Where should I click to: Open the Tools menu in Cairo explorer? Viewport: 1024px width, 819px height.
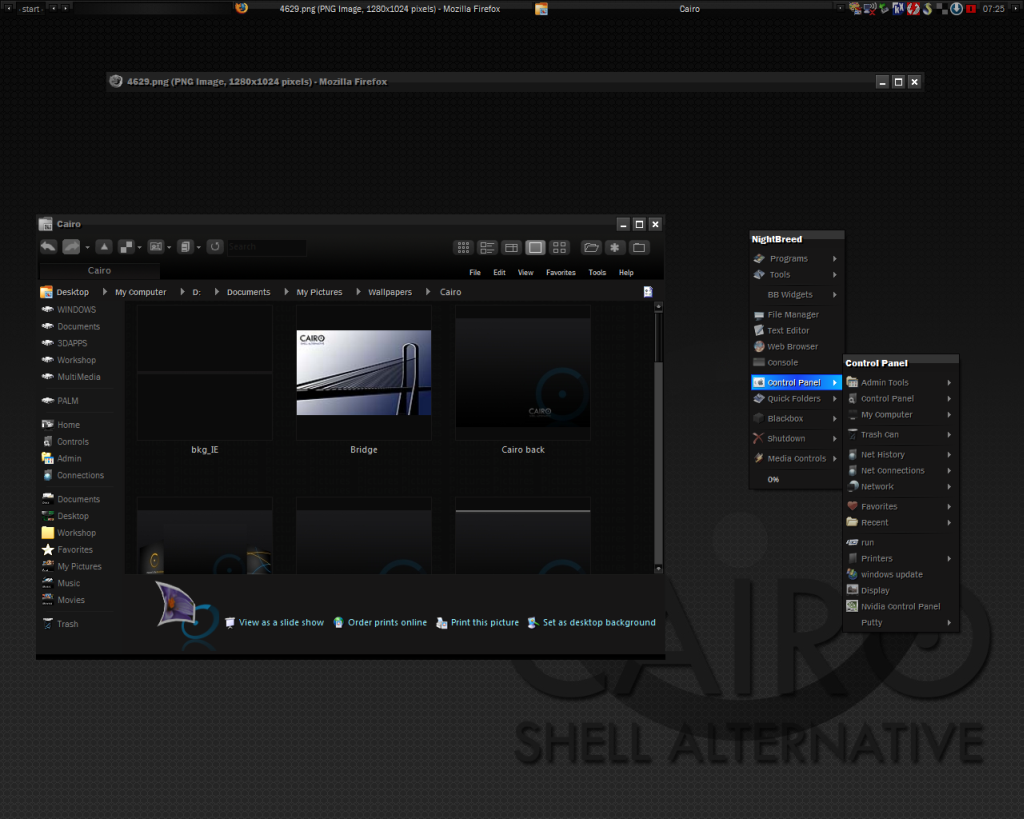[597, 272]
